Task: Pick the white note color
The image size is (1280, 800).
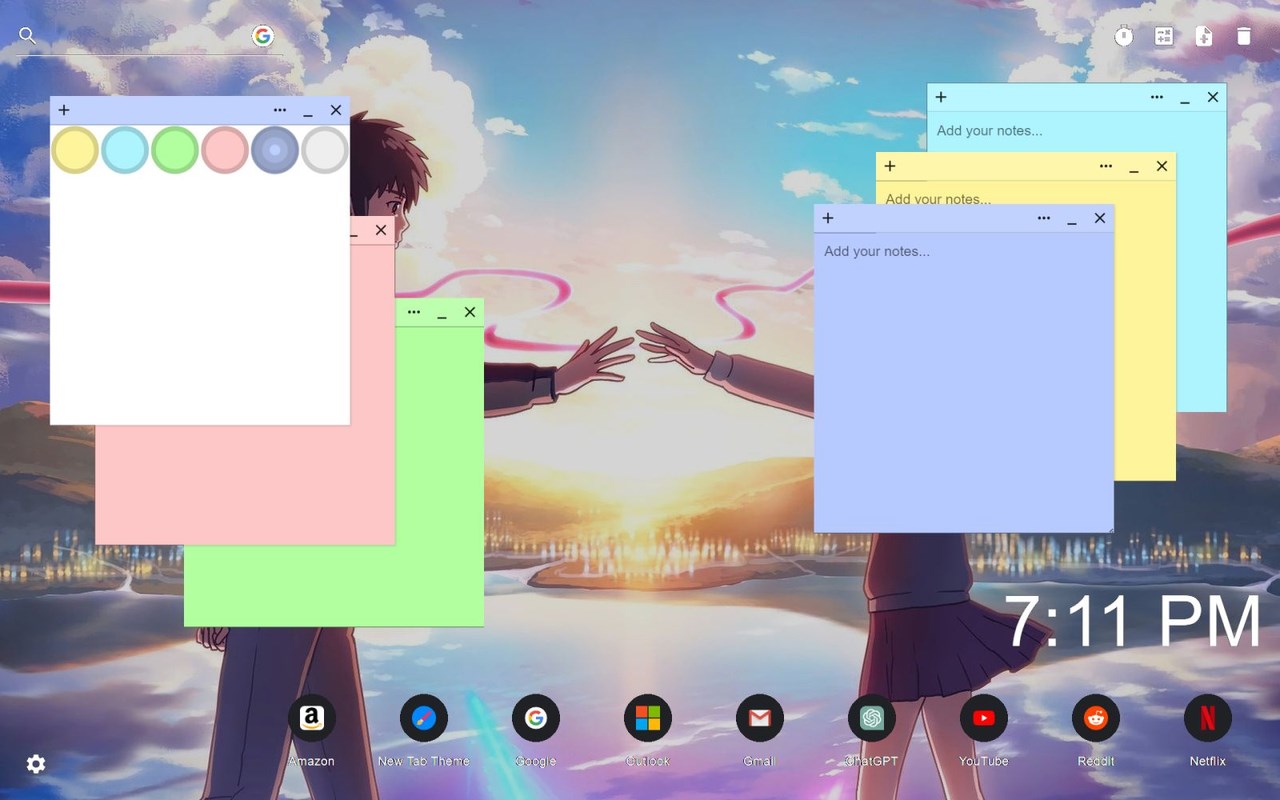Action: click(x=325, y=150)
